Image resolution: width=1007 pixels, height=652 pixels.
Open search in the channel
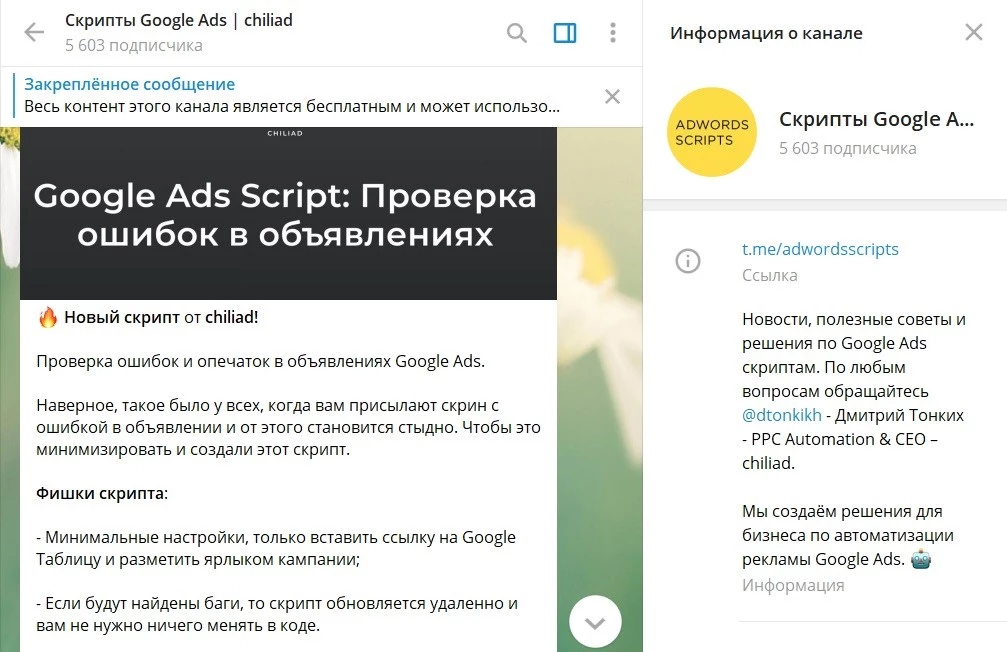tap(516, 32)
